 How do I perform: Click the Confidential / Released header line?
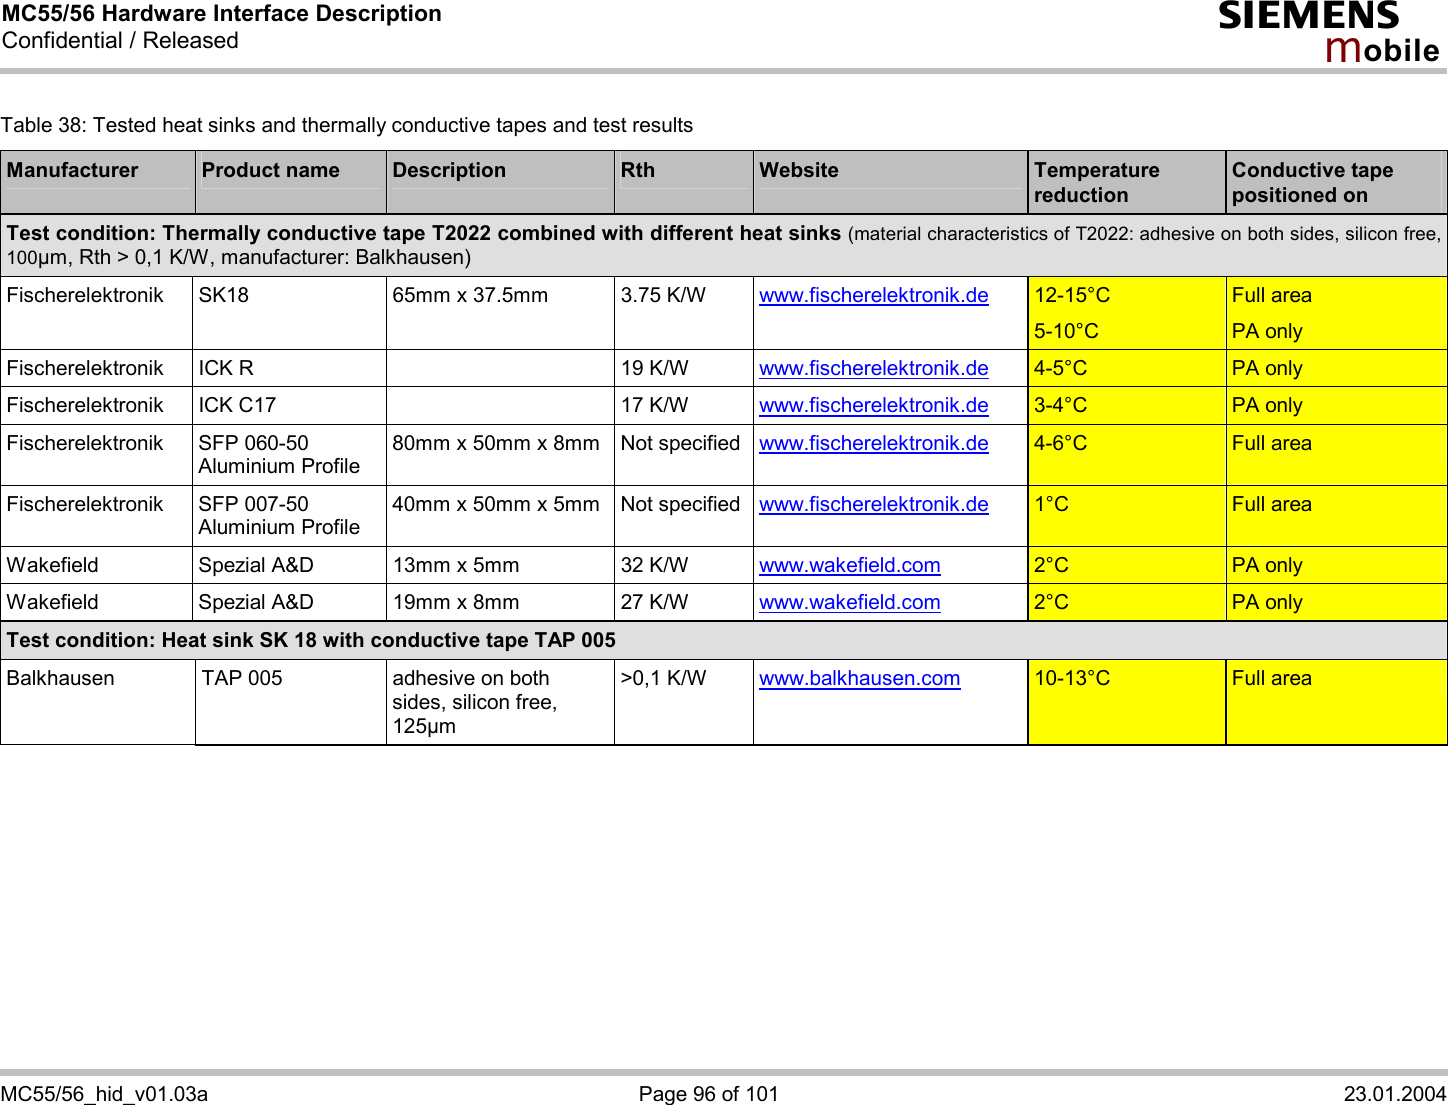click(x=120, y=41)
